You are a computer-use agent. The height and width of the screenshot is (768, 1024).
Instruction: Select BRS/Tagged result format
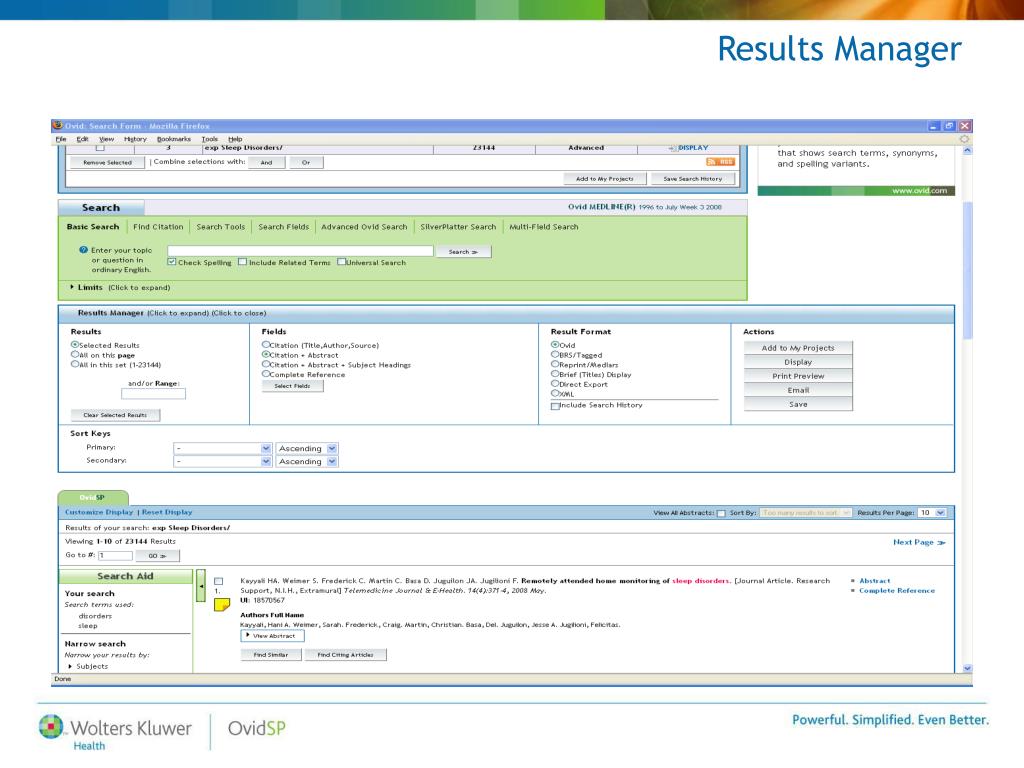tap(555, 355)
